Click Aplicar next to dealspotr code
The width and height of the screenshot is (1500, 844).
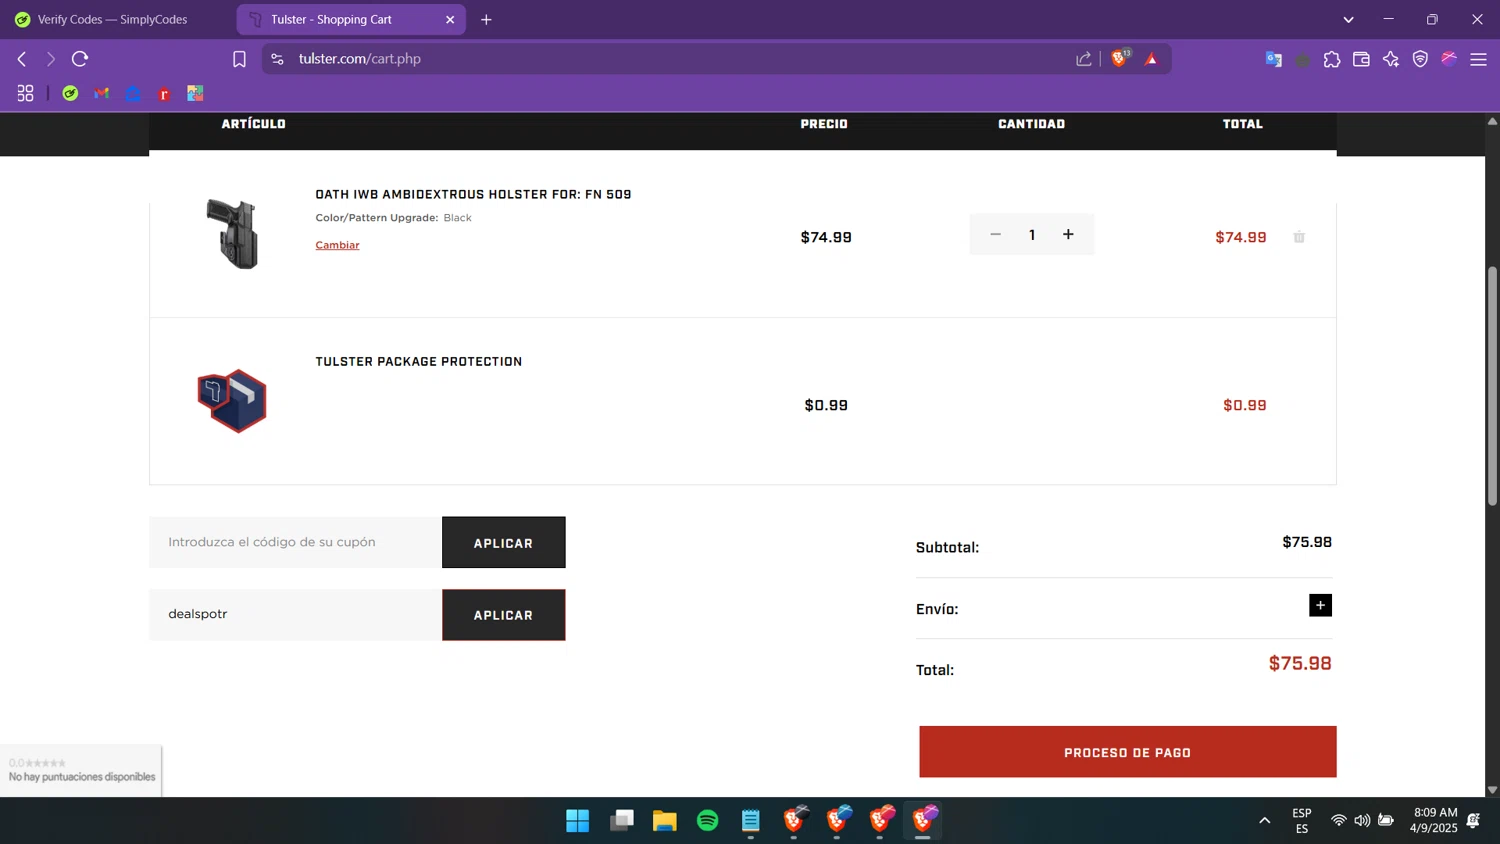pos(503,614)
